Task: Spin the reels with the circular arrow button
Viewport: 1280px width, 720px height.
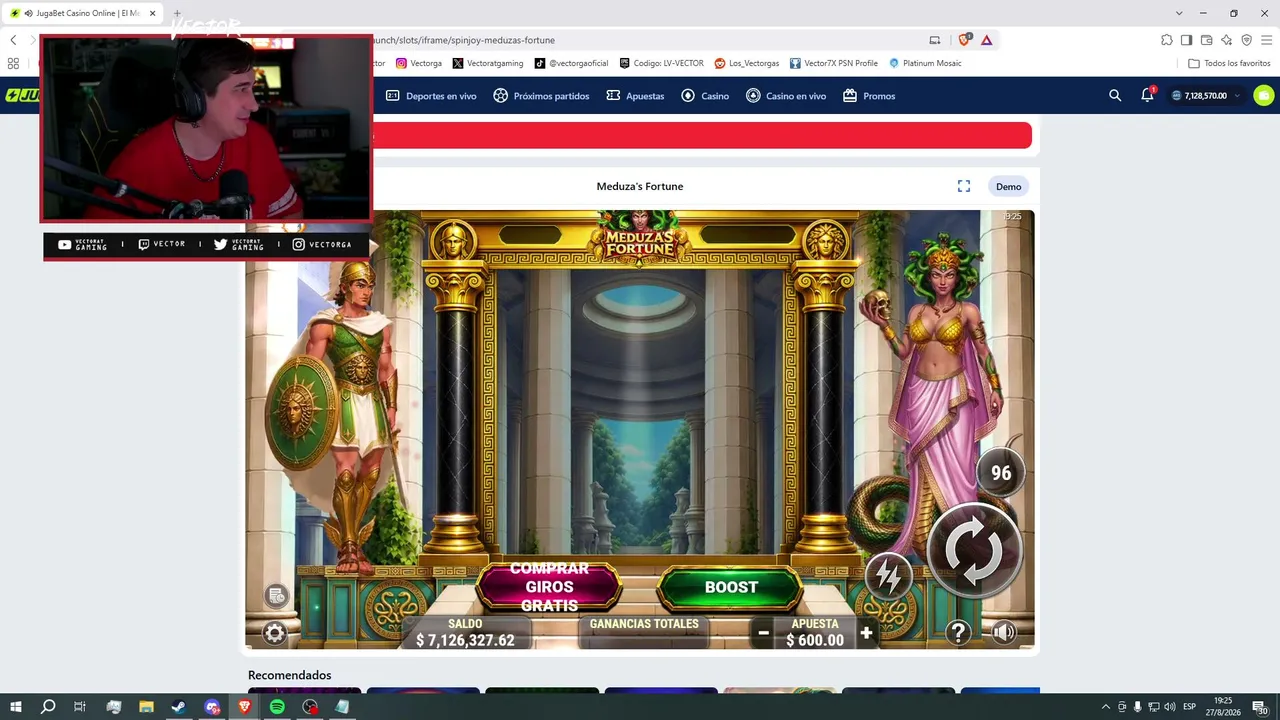Action: pyautogui.click(x=974, y=551)
